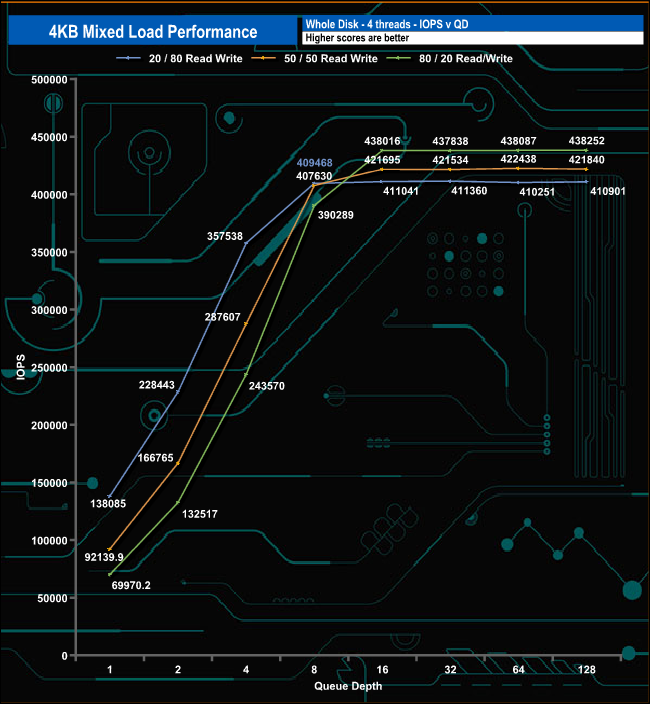Click the data label 407630
The image size is (650, 704).
pos(314,176)
